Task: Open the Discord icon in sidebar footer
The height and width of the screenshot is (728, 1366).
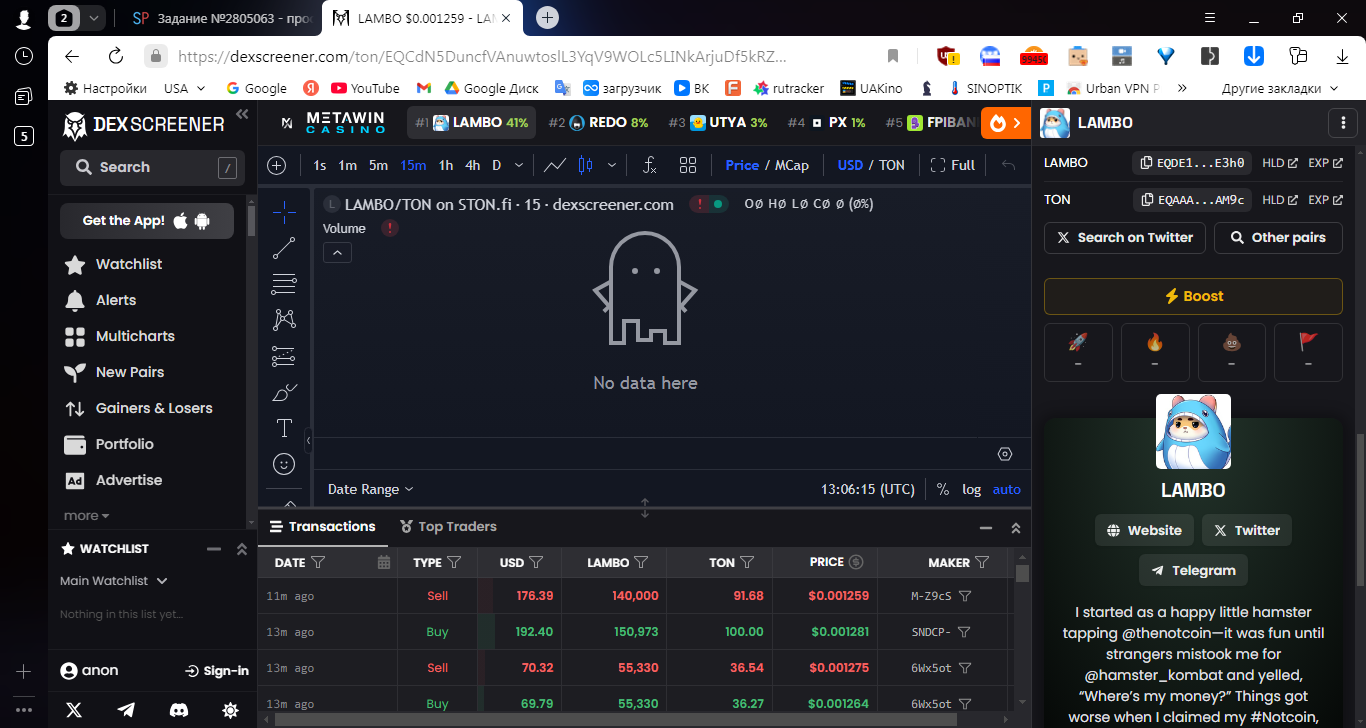Action: point(179,710)
